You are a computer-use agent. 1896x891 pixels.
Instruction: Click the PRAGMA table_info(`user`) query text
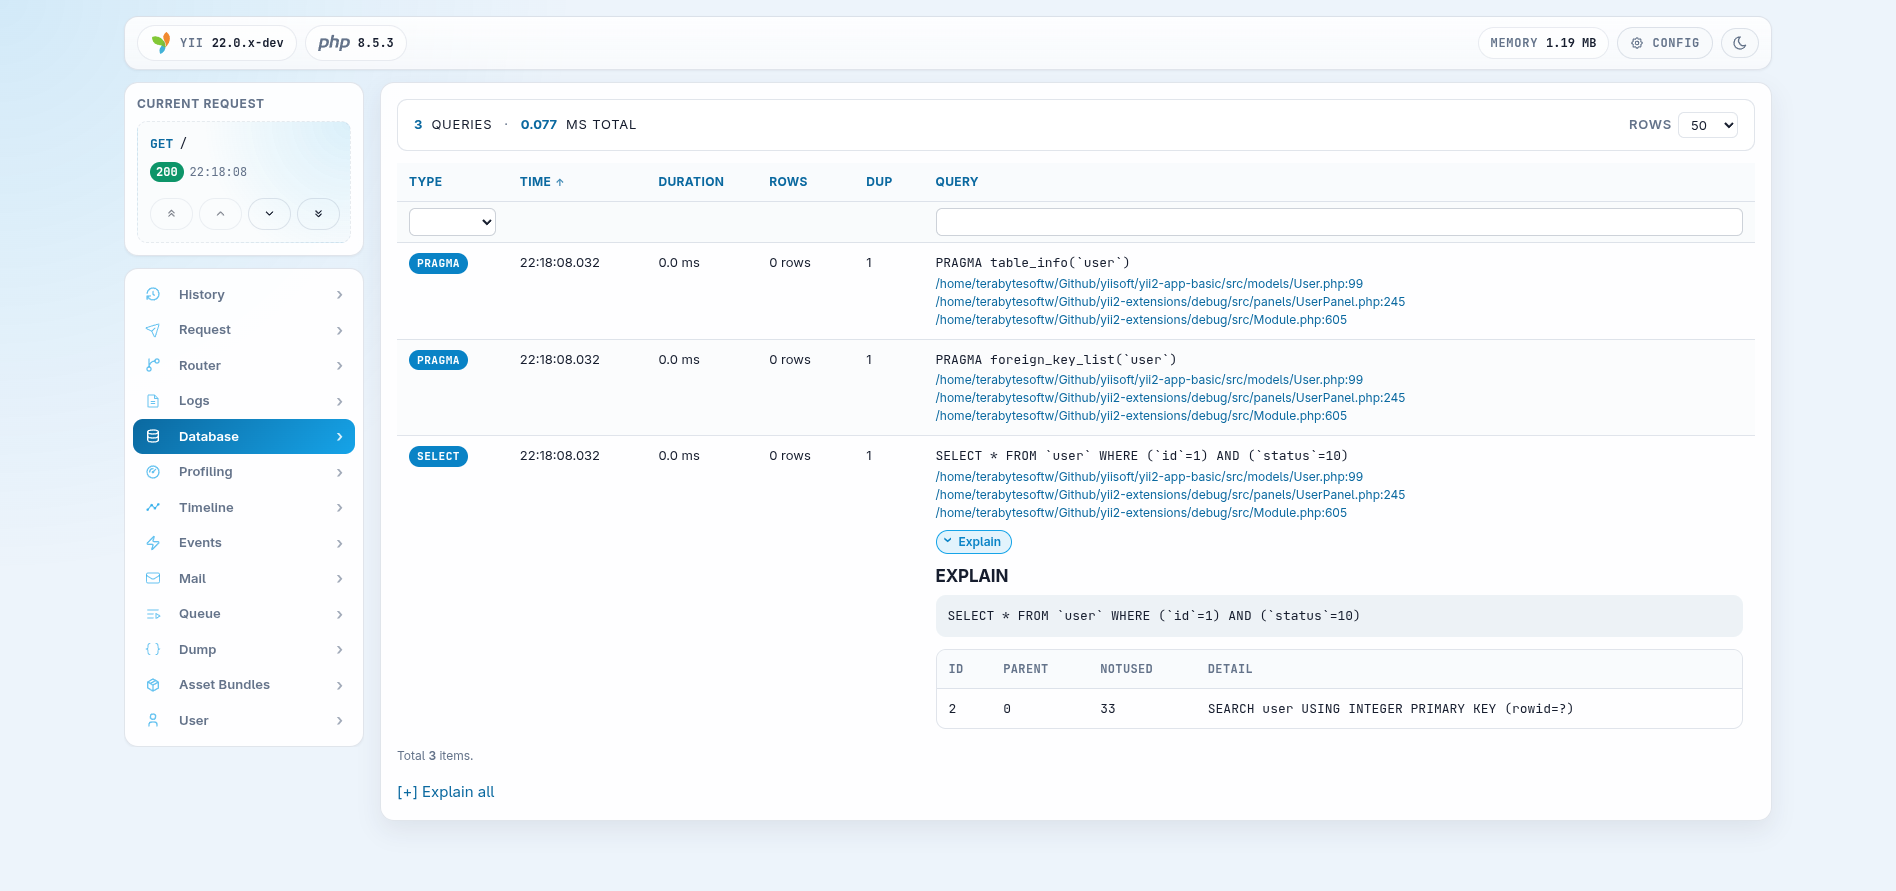coord(1033,263)
